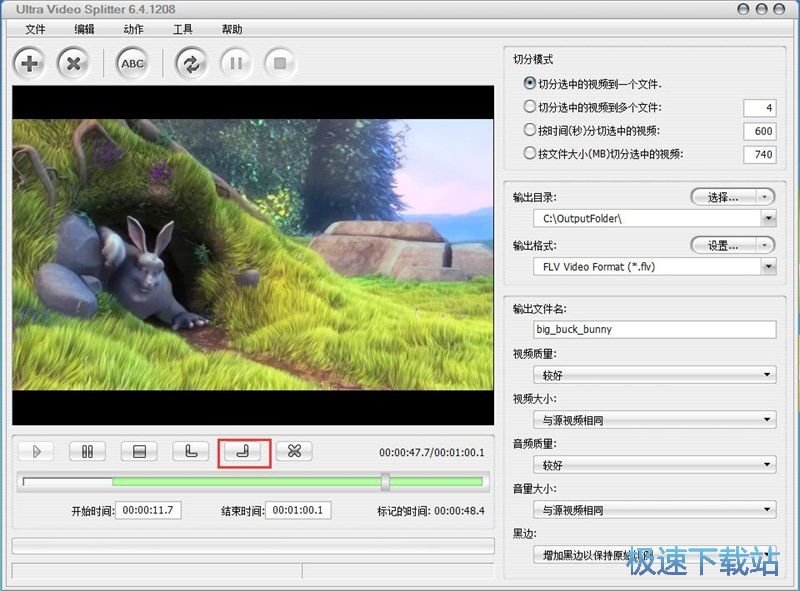Click the ABC rename toolbar icon
The width and height of the screenshot is (800, 591).
click(x=132, y=64)
